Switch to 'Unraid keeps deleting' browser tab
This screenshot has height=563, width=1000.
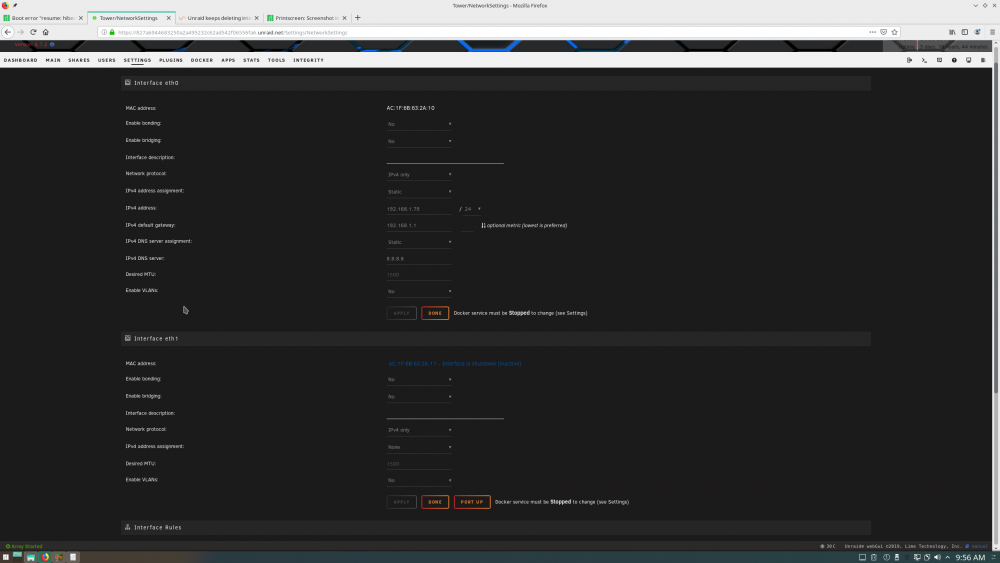[x=218, y=18]
